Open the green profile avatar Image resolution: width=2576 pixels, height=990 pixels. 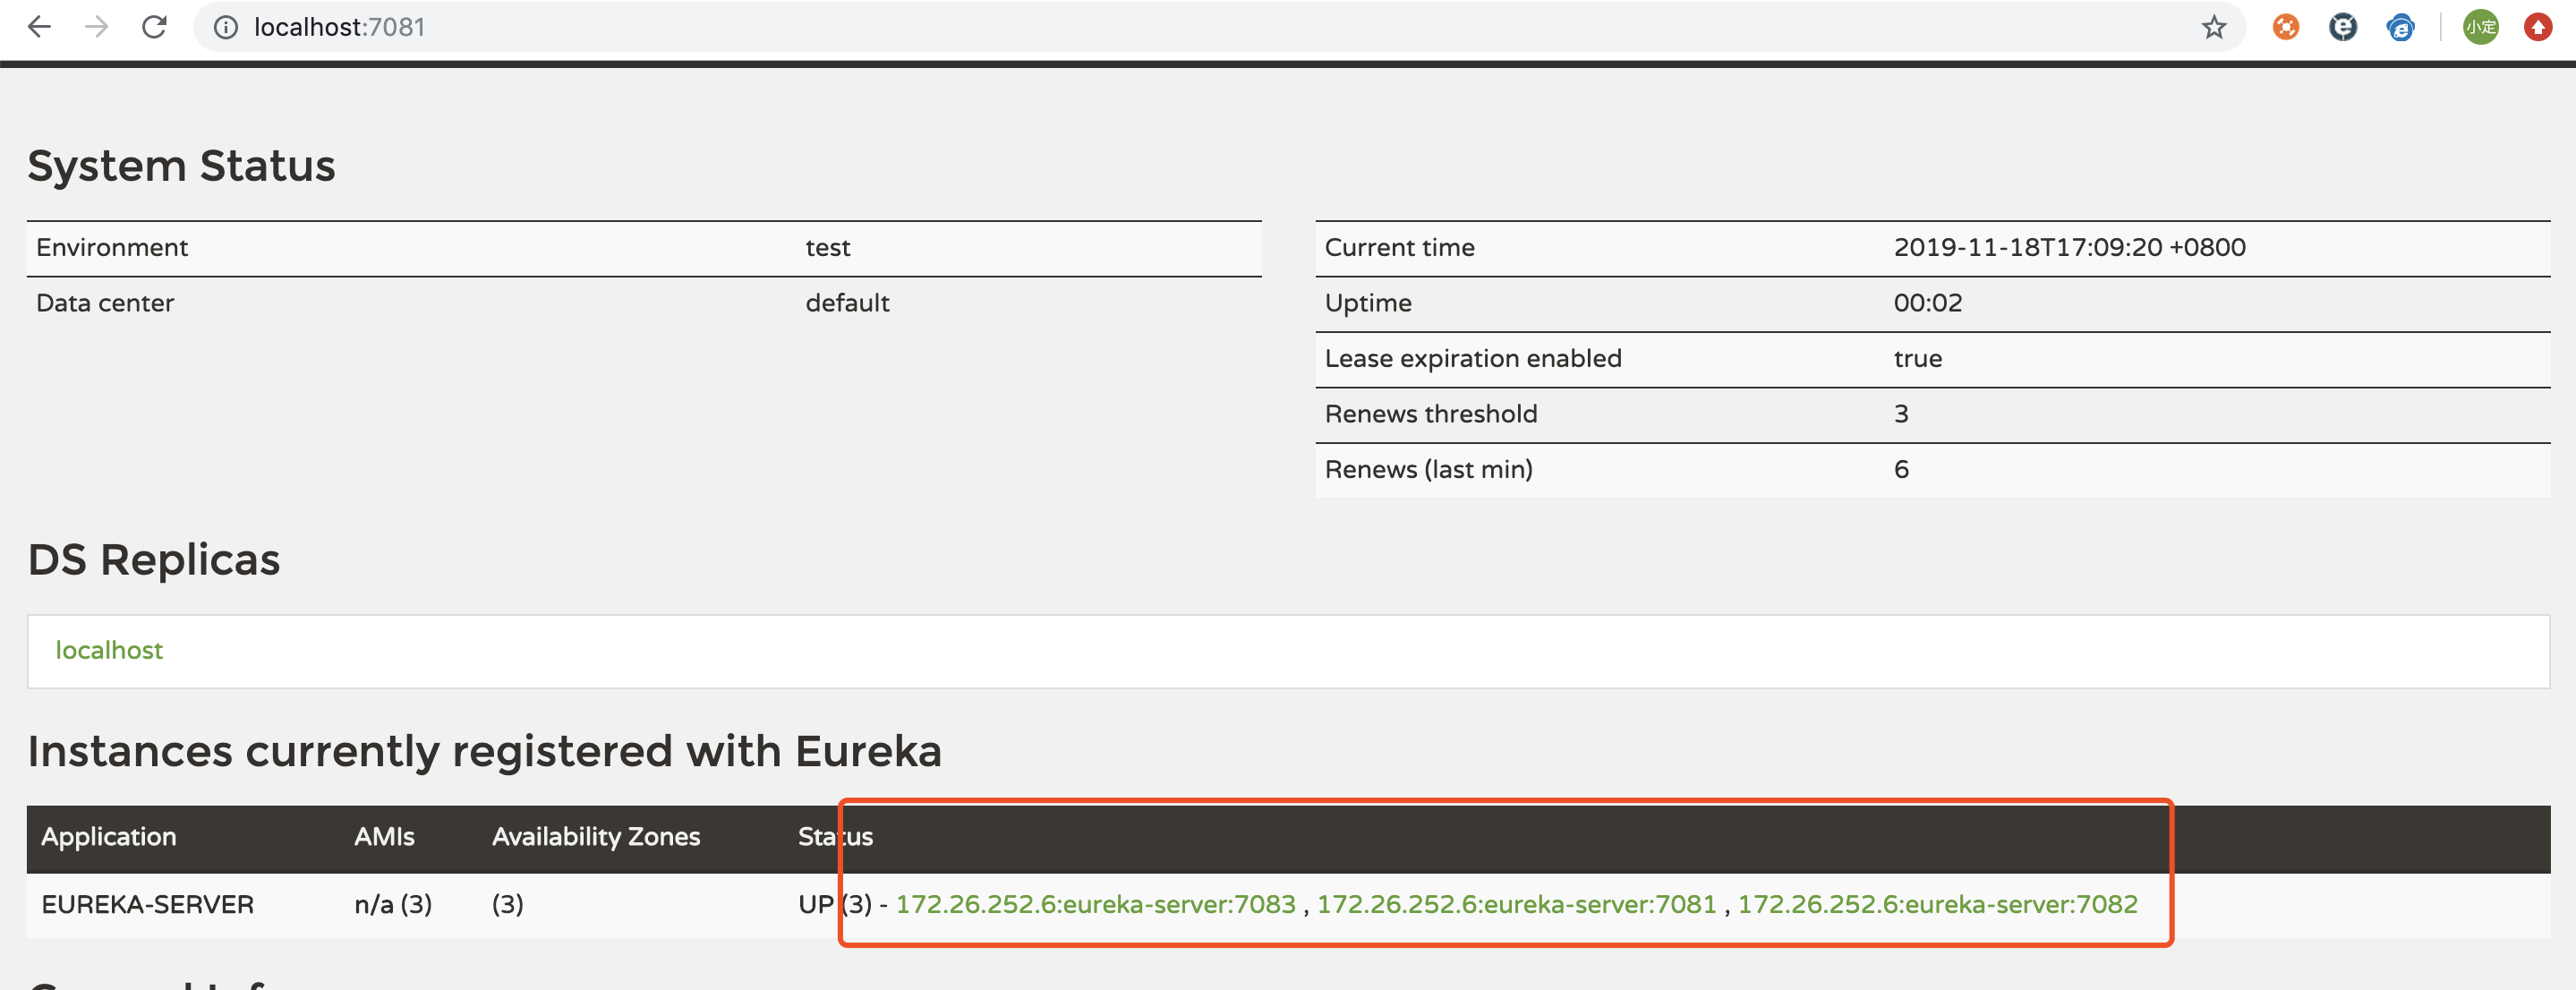pyautogui.click(x=2480, y=27)
